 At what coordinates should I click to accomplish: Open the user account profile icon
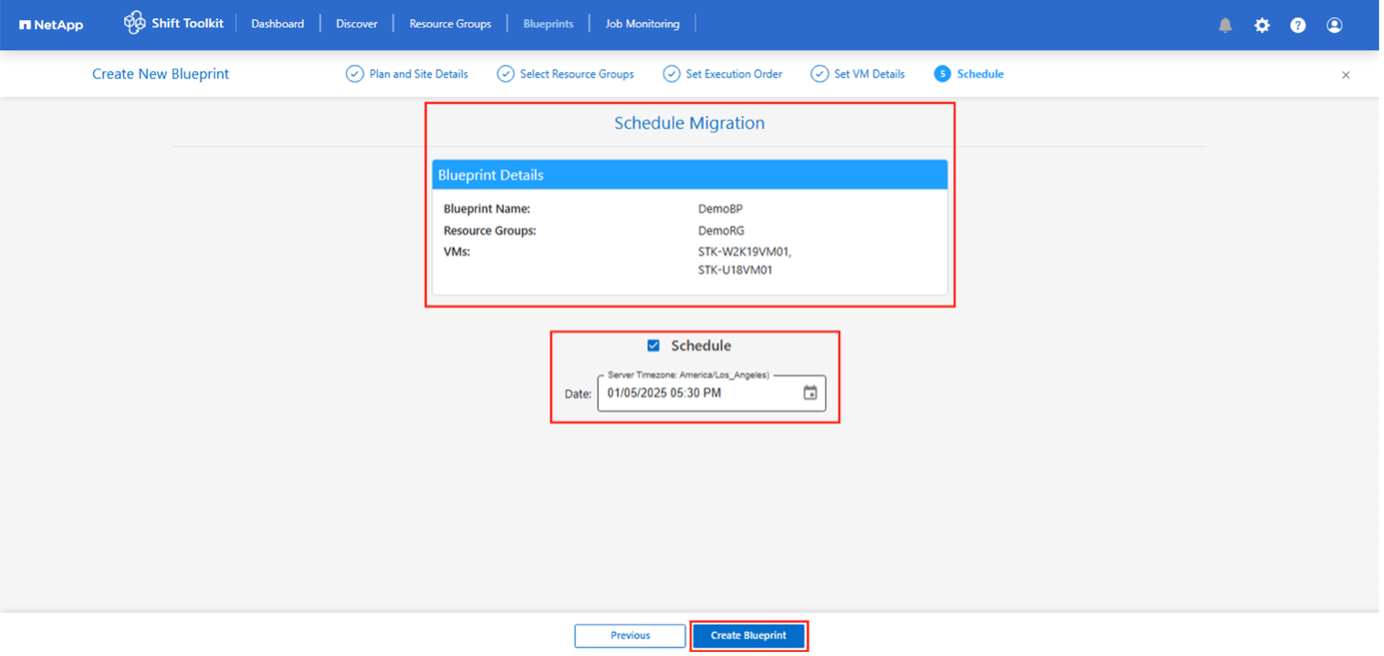(1334, 25)
